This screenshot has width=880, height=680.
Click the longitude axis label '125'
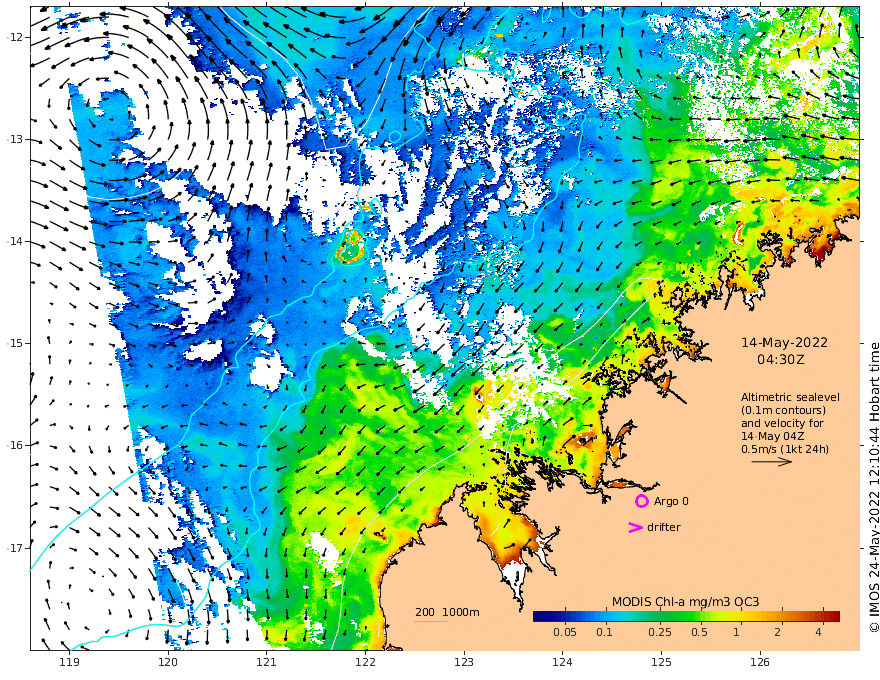pos(661,663)
